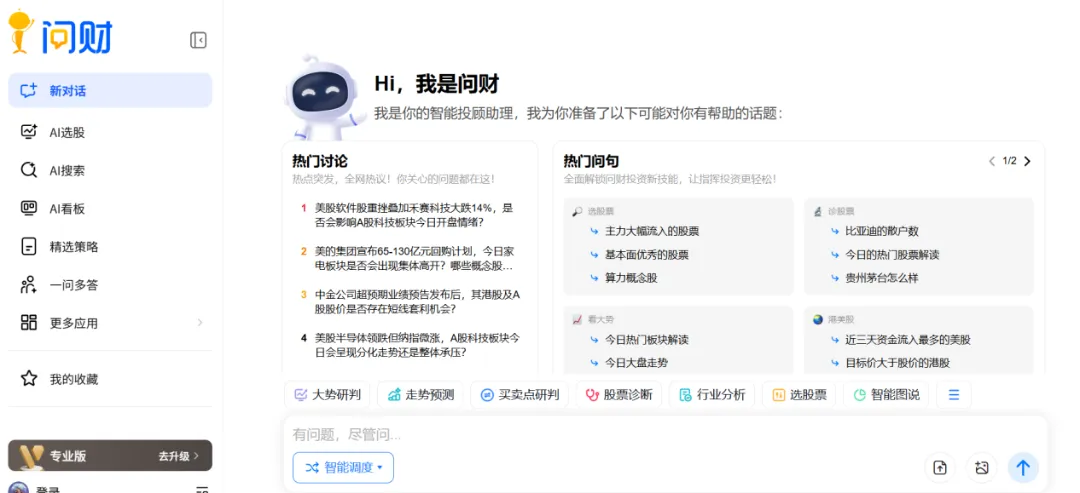Click the 专业版 V badge icon

pos(31,456)
